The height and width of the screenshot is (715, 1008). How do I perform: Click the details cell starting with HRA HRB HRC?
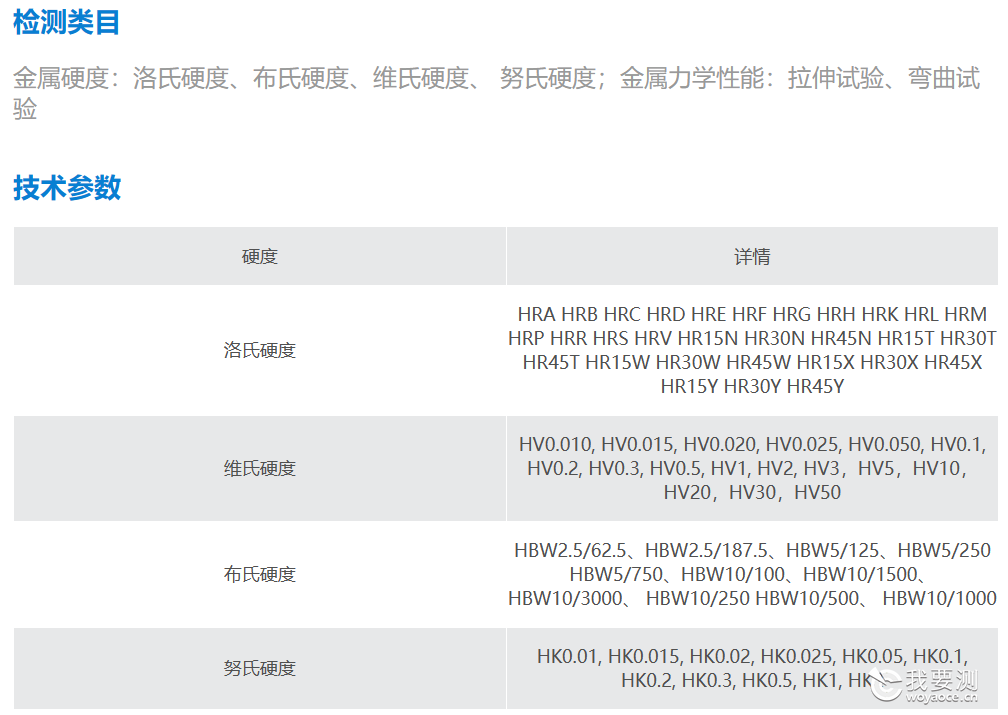pos(752,350)
